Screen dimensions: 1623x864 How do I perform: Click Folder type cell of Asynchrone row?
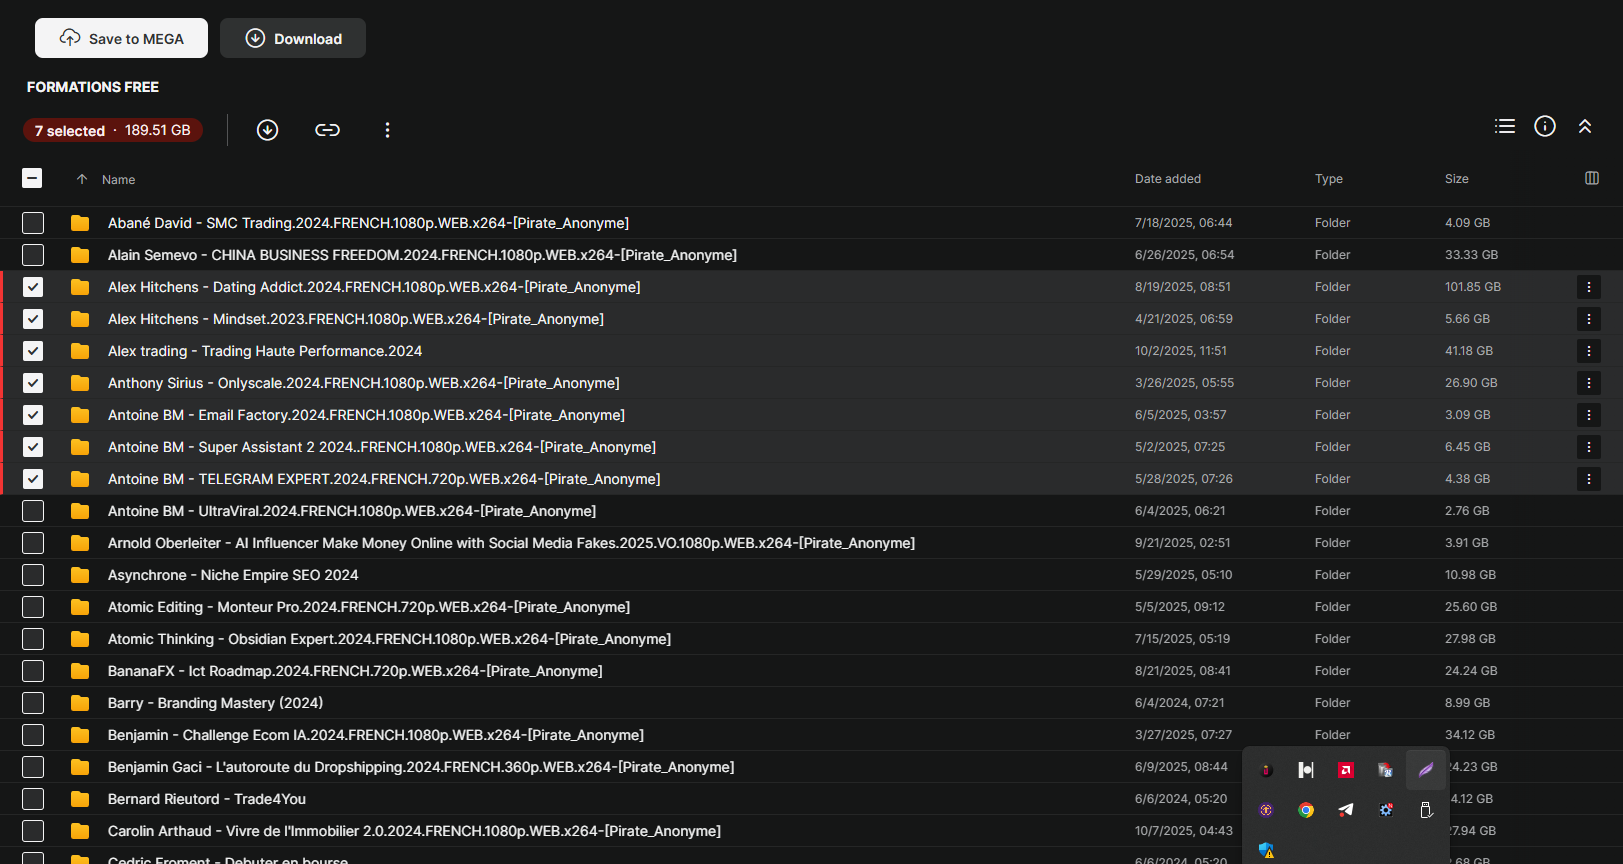click(1332, 575)
